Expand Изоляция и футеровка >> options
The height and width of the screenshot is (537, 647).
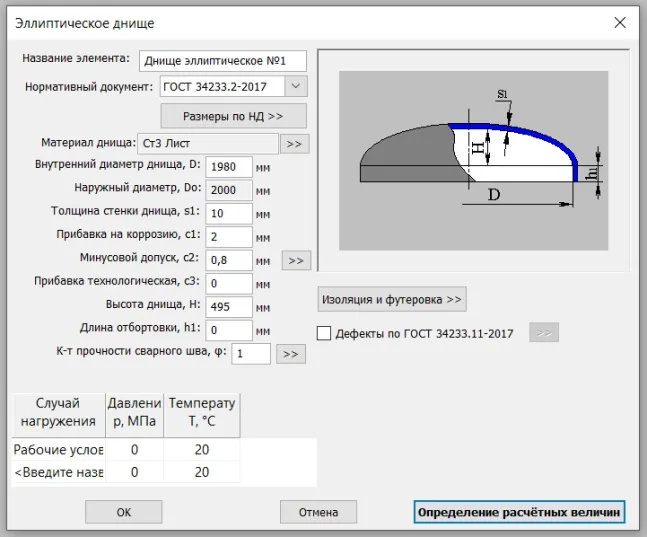(392, 299)
